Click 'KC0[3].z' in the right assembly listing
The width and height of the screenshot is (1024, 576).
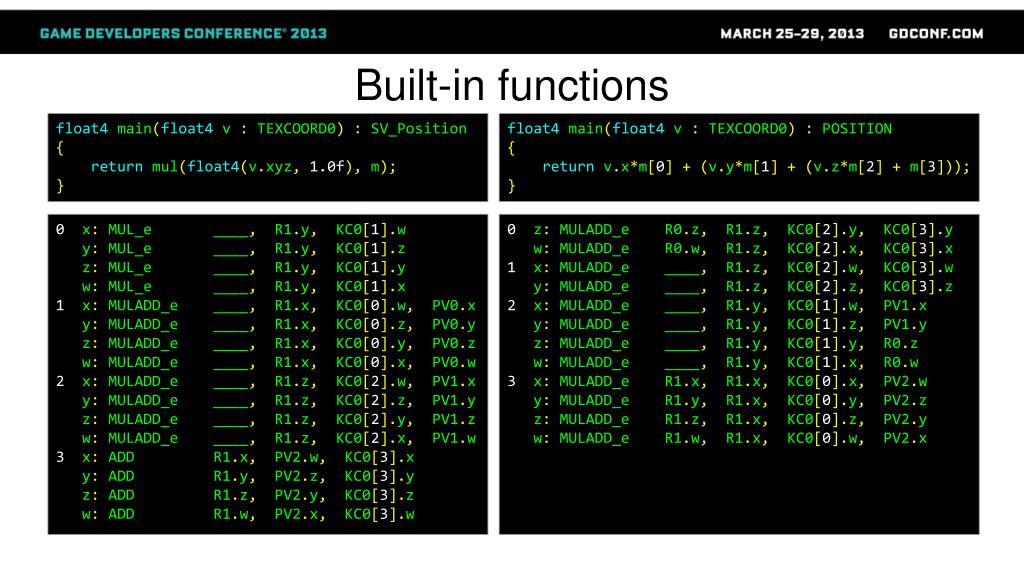[918, 287]
